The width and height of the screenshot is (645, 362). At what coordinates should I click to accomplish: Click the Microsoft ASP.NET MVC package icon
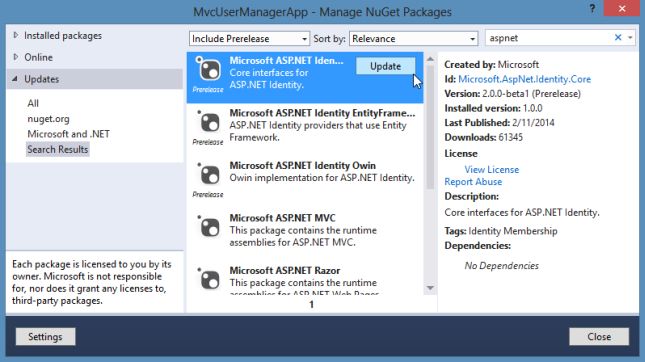[x=209, y=227]
